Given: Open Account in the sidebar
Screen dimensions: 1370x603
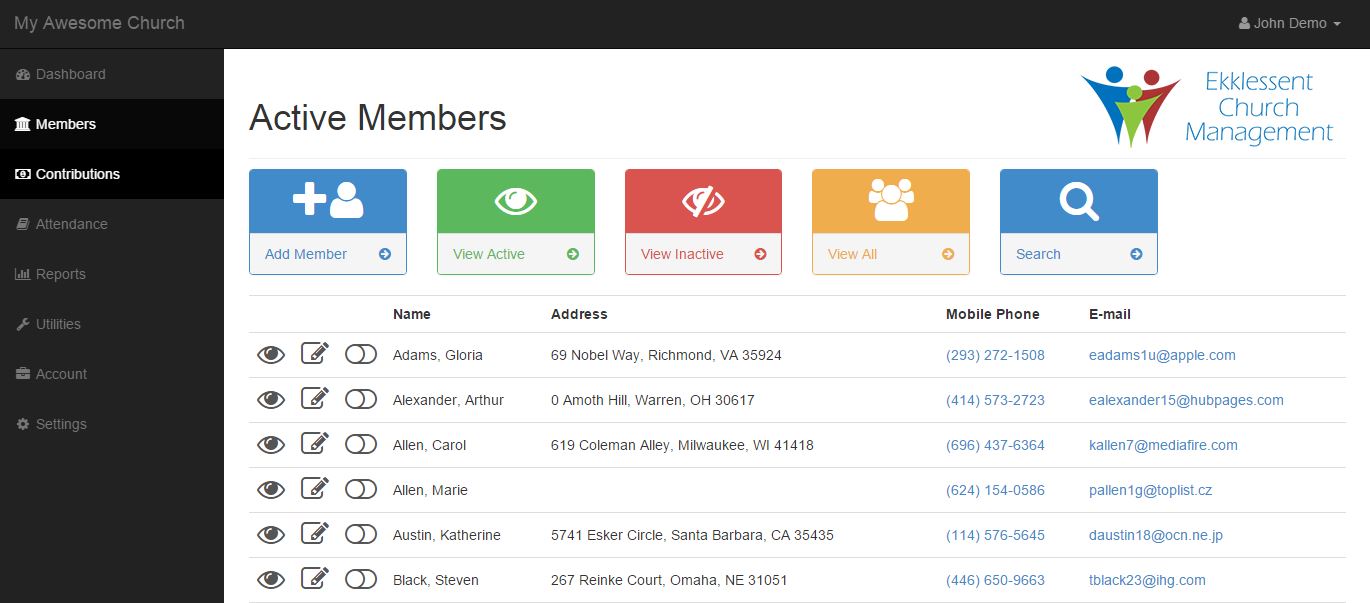Looking at the screenshot, I should pos(112,374).
